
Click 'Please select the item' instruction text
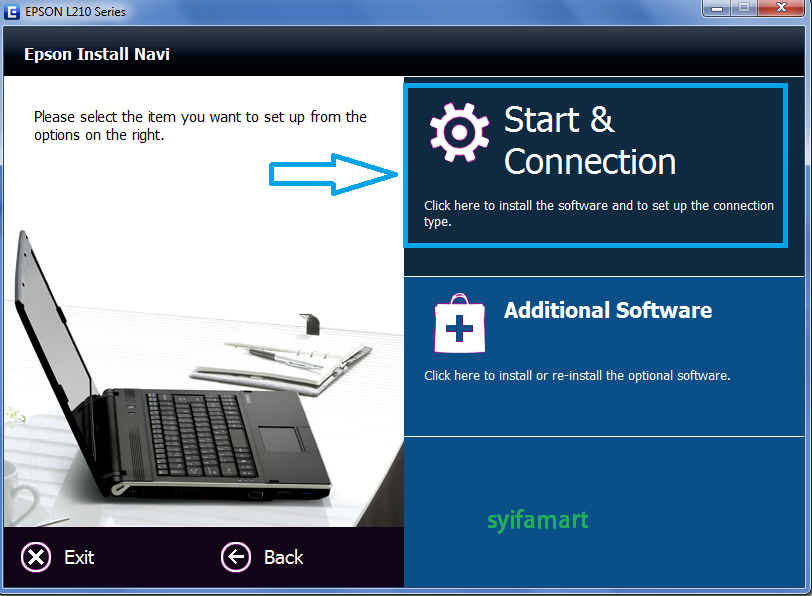coord(200,126)
